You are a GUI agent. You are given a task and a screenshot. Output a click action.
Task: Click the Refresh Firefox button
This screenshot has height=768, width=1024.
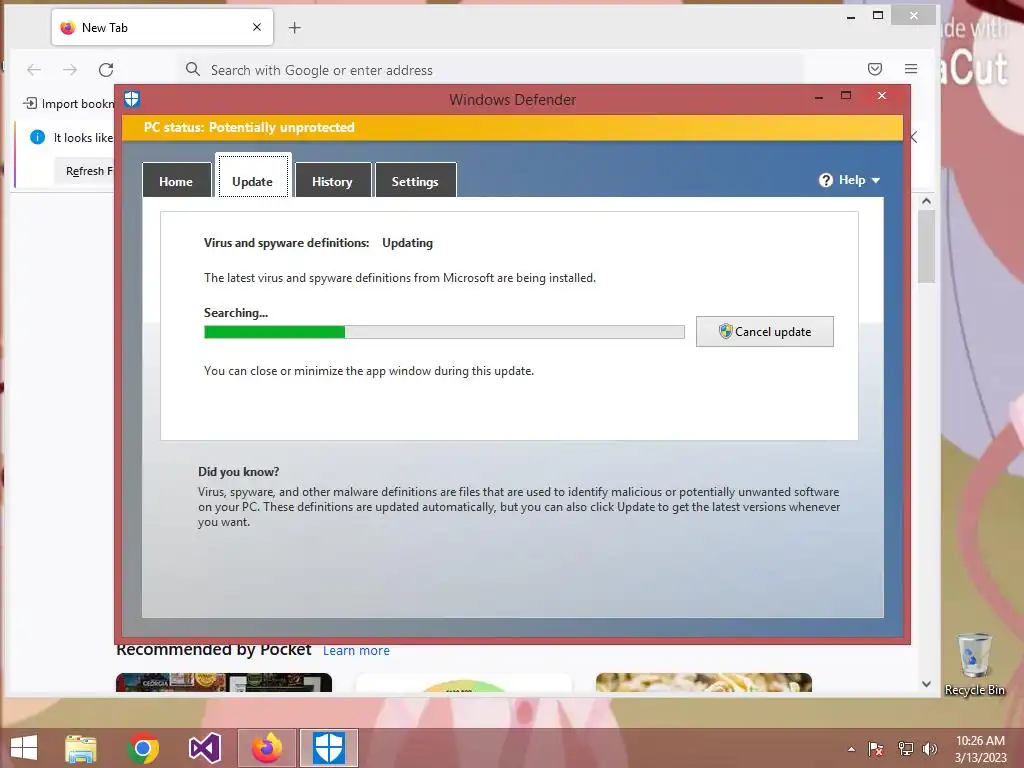click(85, 171)
